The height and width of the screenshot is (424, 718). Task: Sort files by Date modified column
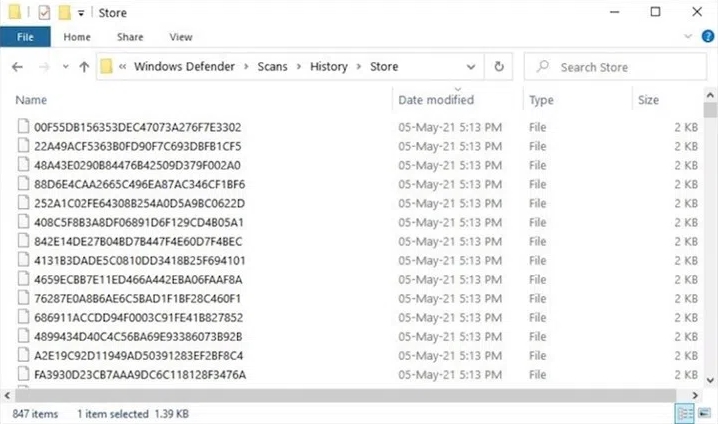436,100
